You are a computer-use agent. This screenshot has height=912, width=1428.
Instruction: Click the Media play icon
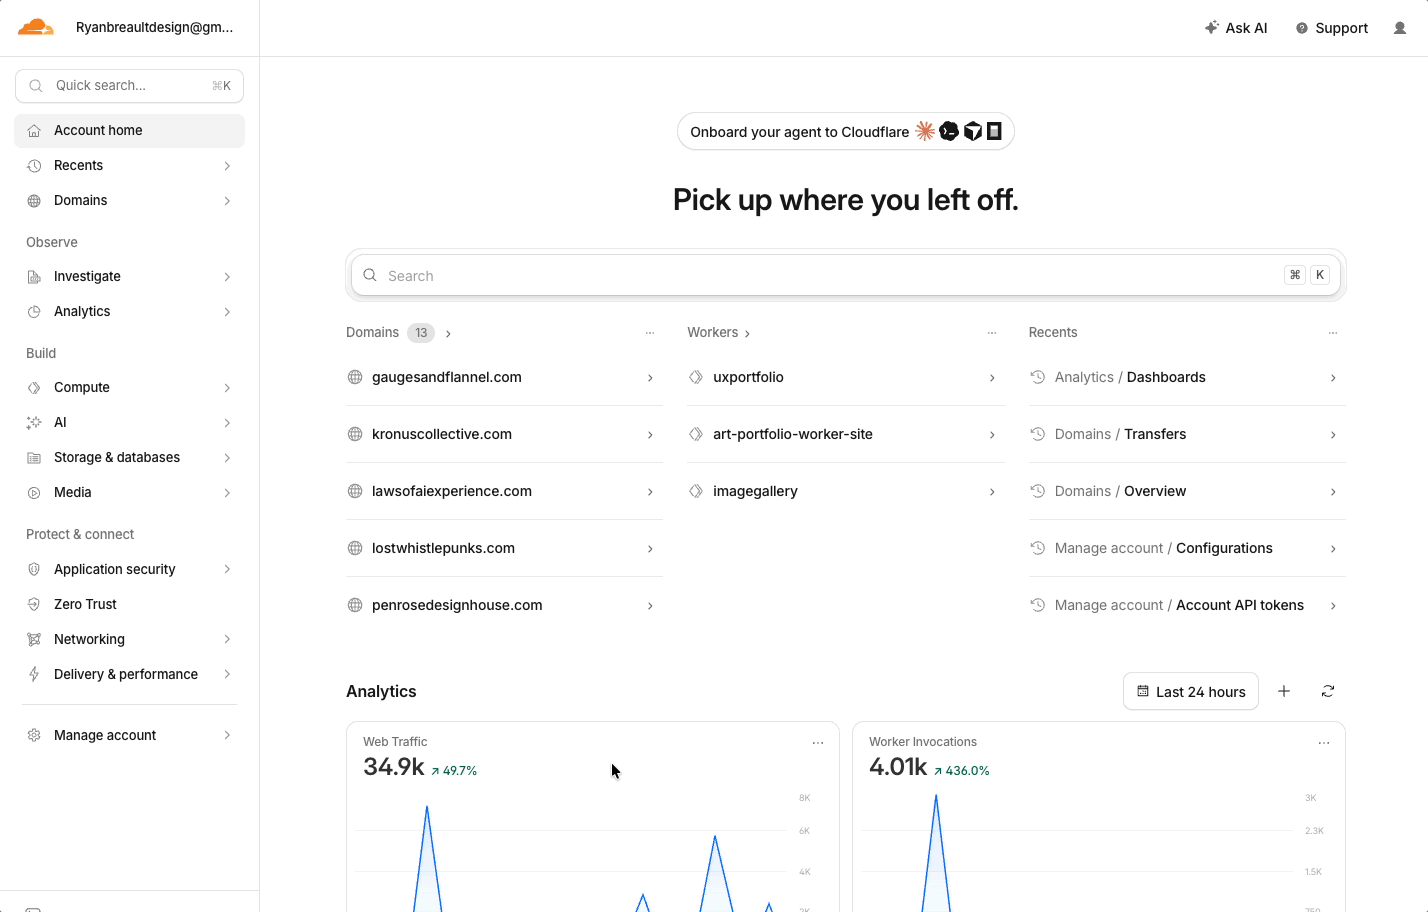pos(34,493)
